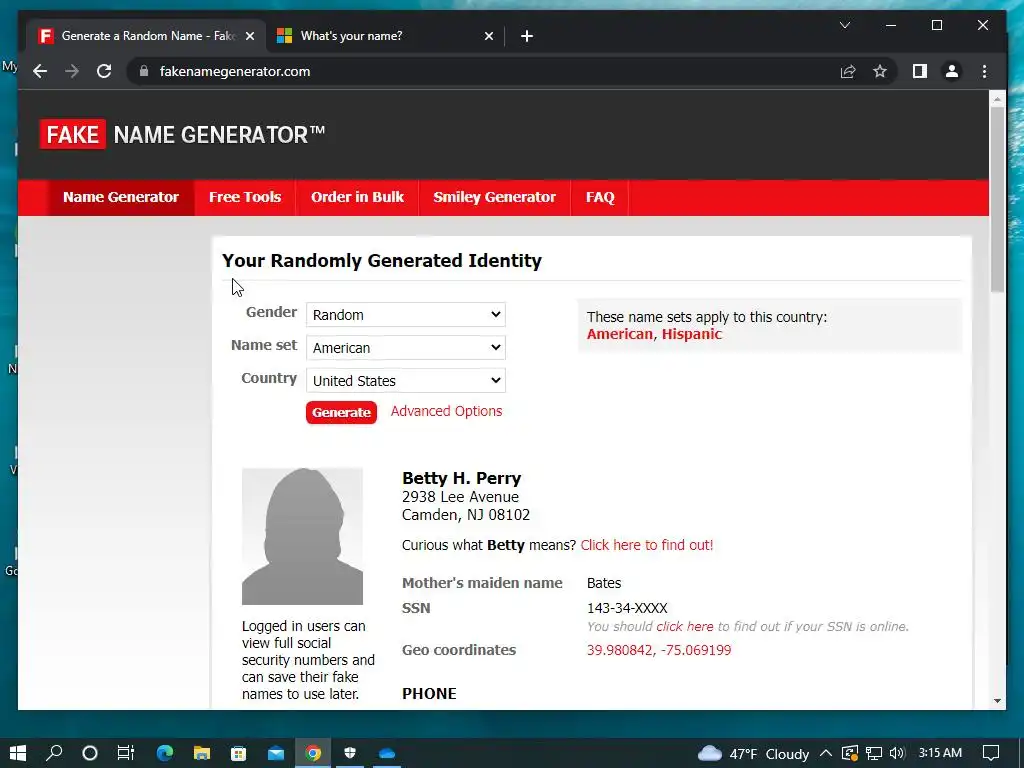Open the tab search chevron in title bar

pos(844,25)
